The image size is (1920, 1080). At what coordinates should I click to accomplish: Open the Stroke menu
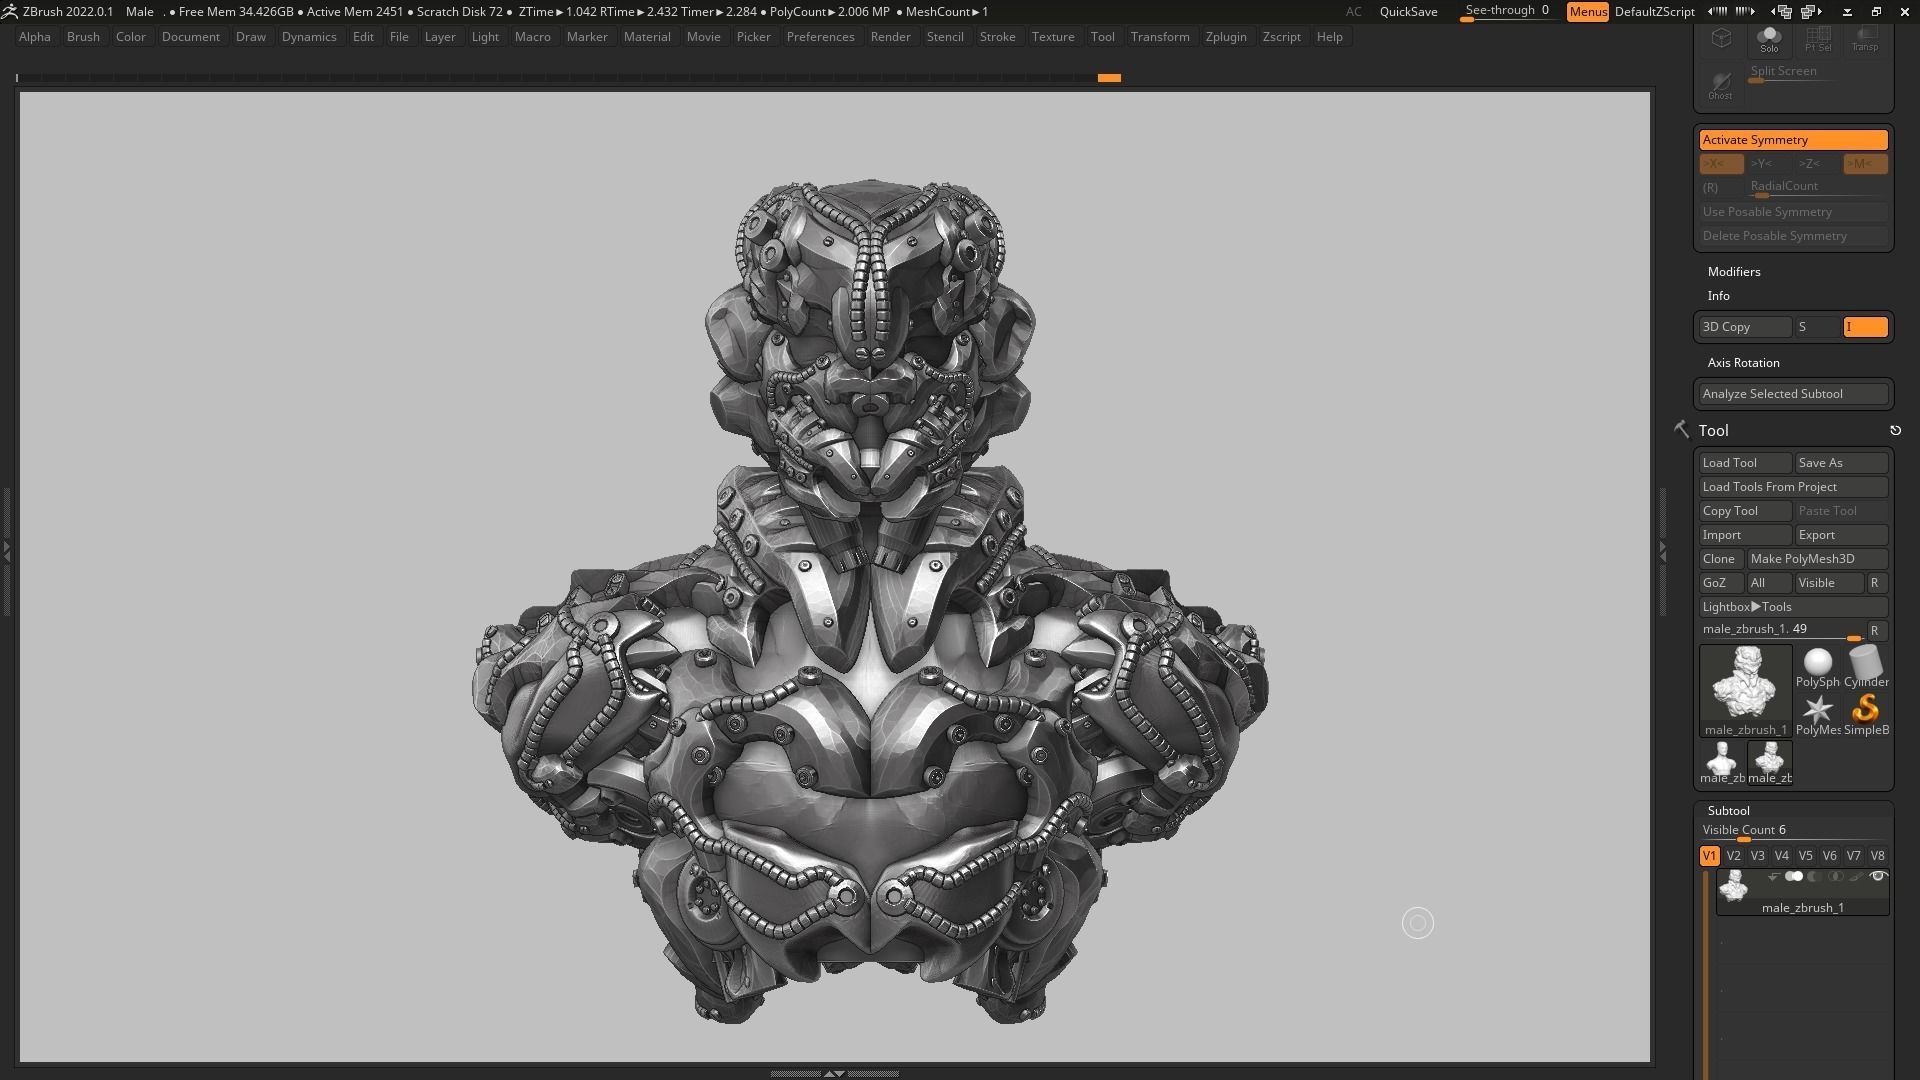pyautogui.click(x=997, y=37)
